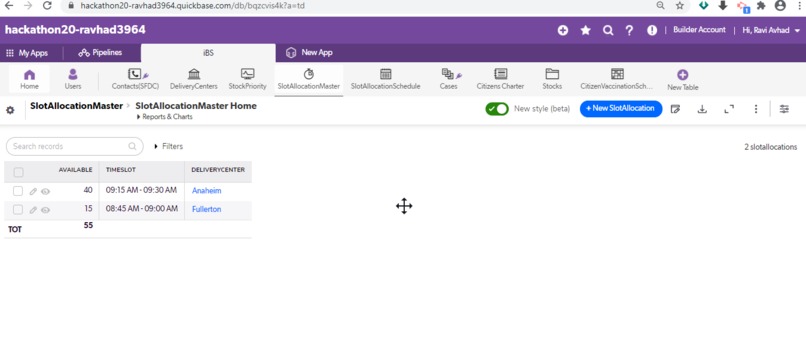Open the Cases table
Image resolution: width=806 pixels, height=364 pixels.
[x=449, y=79]
